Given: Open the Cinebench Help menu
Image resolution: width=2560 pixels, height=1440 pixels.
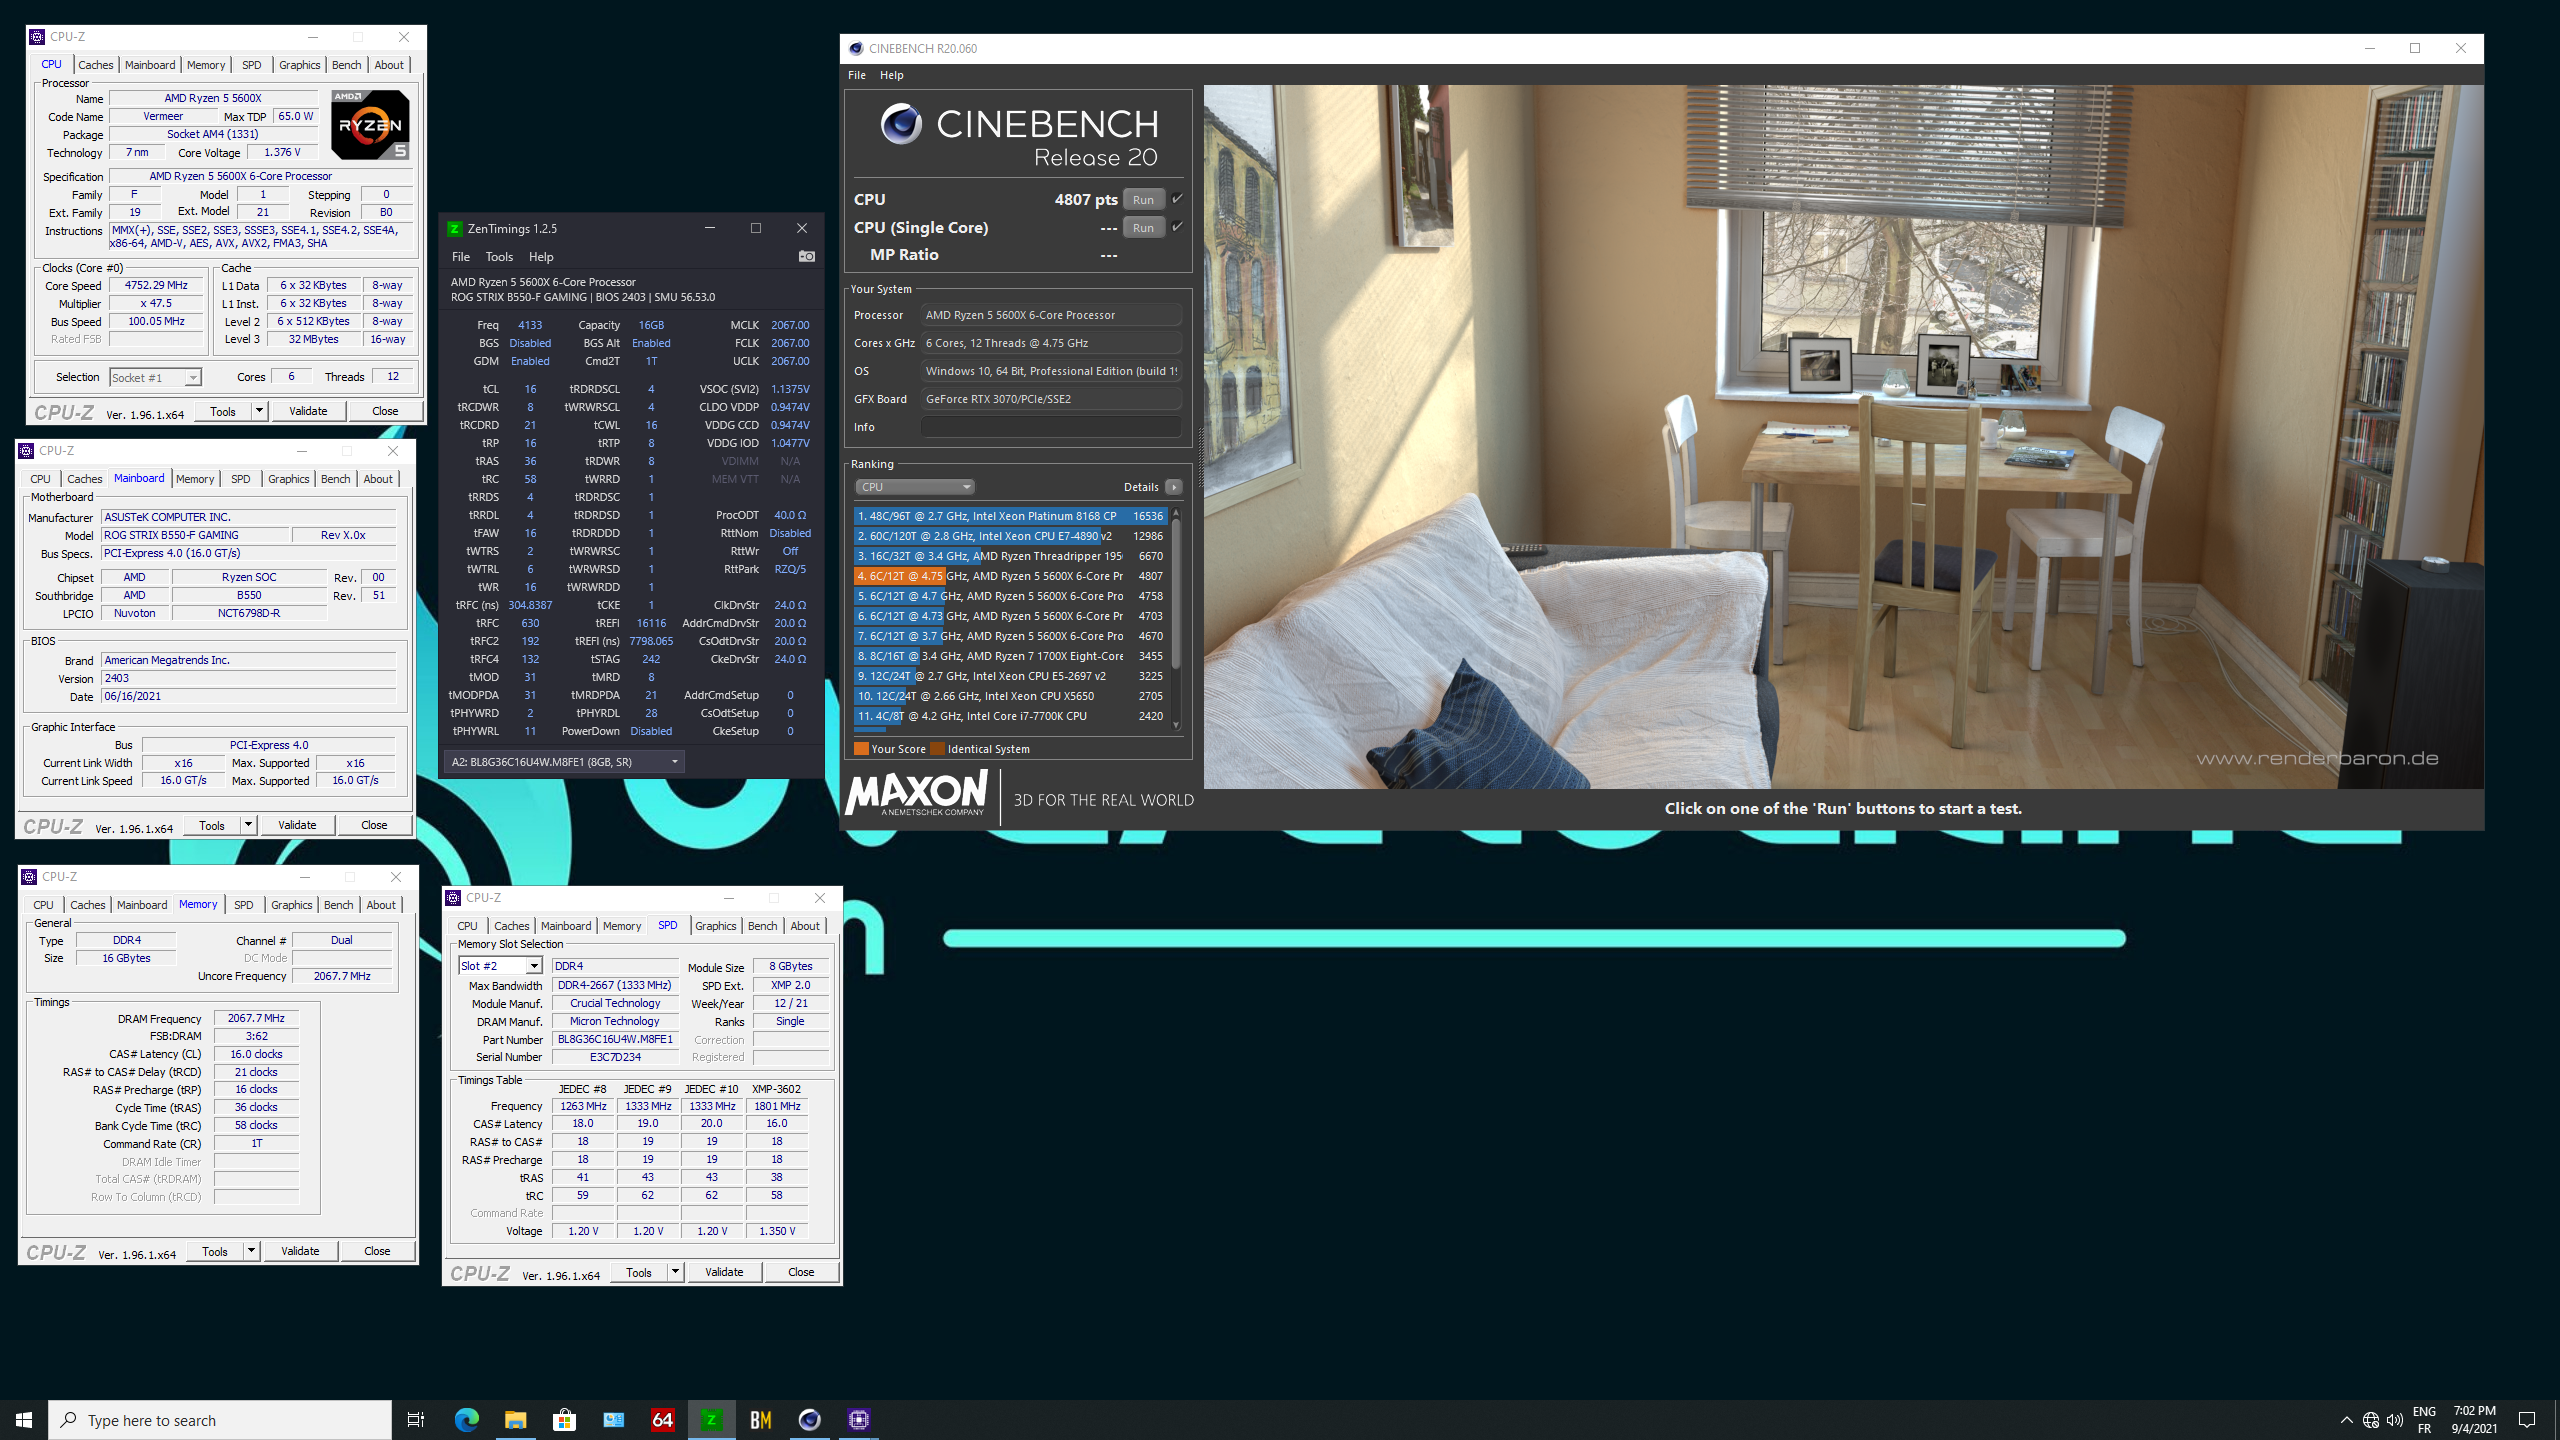Looking at the screenshot, I should tap(891, 75).
